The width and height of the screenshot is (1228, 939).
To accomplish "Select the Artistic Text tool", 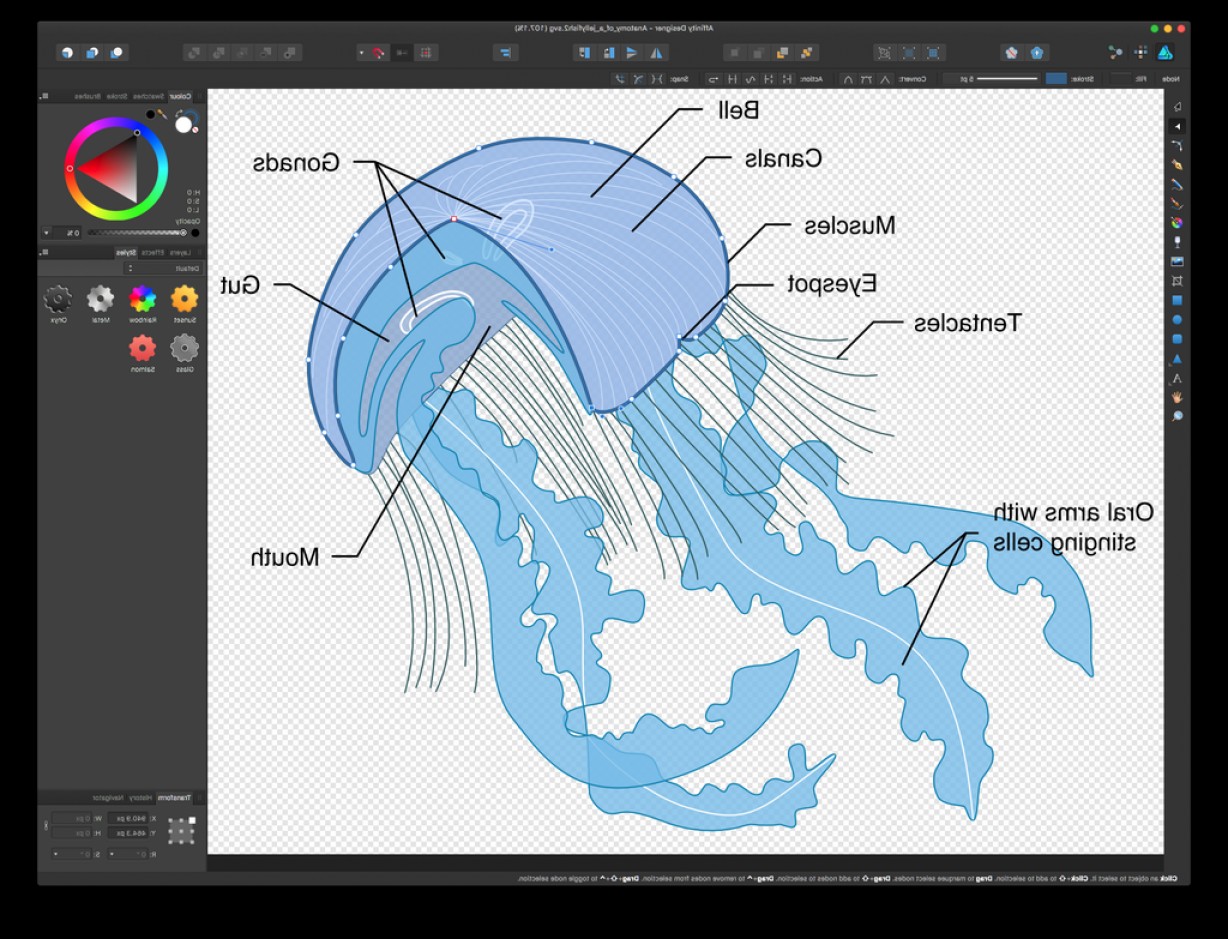I will 1177,378.
